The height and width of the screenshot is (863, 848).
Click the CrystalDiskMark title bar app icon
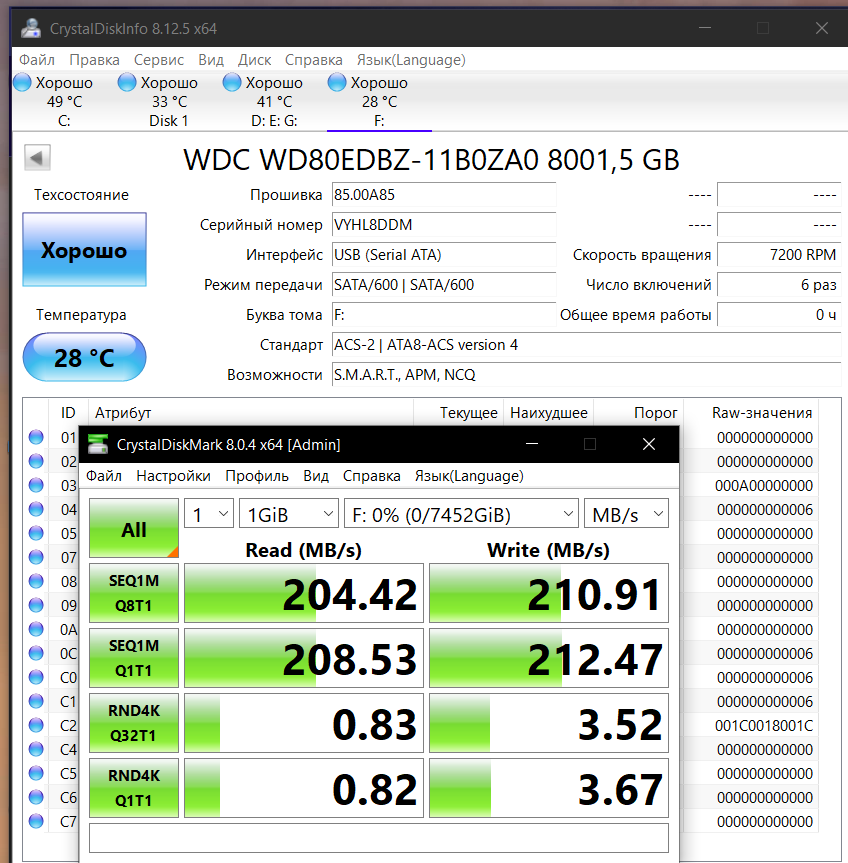pos(97,444)
